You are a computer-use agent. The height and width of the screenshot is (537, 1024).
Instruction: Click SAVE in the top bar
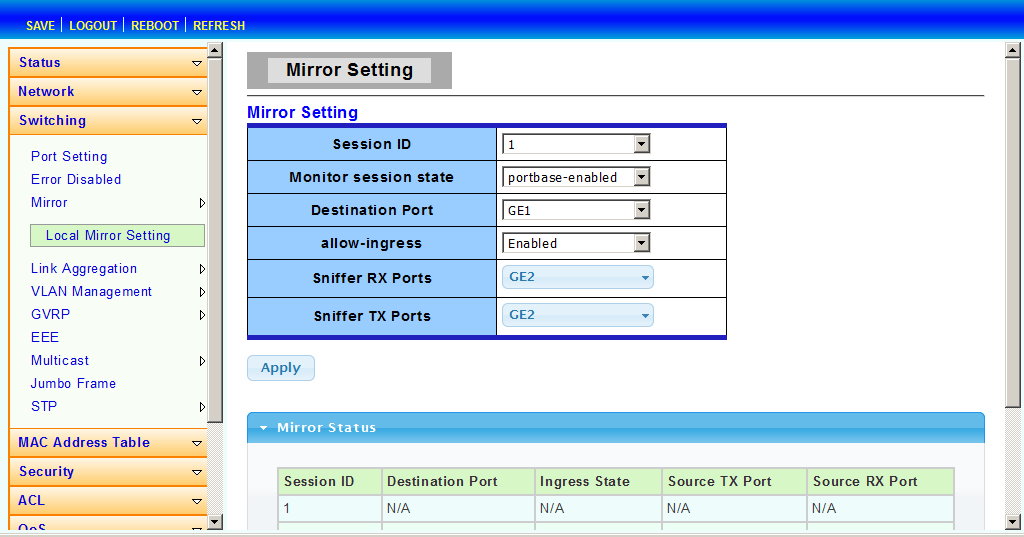[40, 25]
